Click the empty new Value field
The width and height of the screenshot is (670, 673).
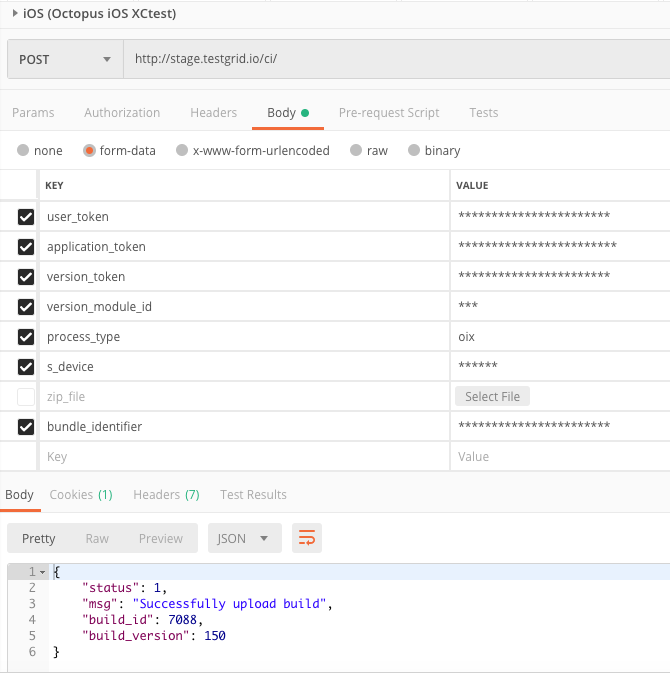pyautogui.click(x=560, y=456)
